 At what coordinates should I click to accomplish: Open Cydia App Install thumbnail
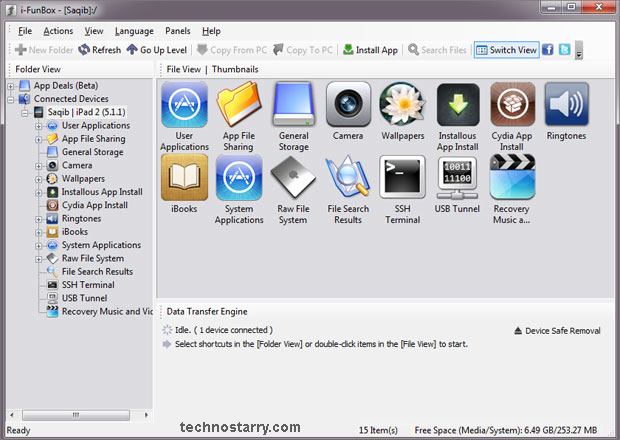pos(512,104)
